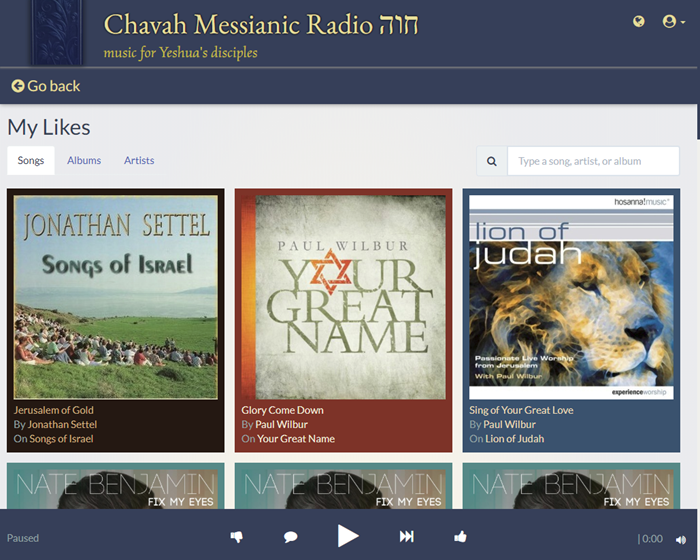Open the Lion of Judah album link
The image size is (700, 560).
[515, 439]
